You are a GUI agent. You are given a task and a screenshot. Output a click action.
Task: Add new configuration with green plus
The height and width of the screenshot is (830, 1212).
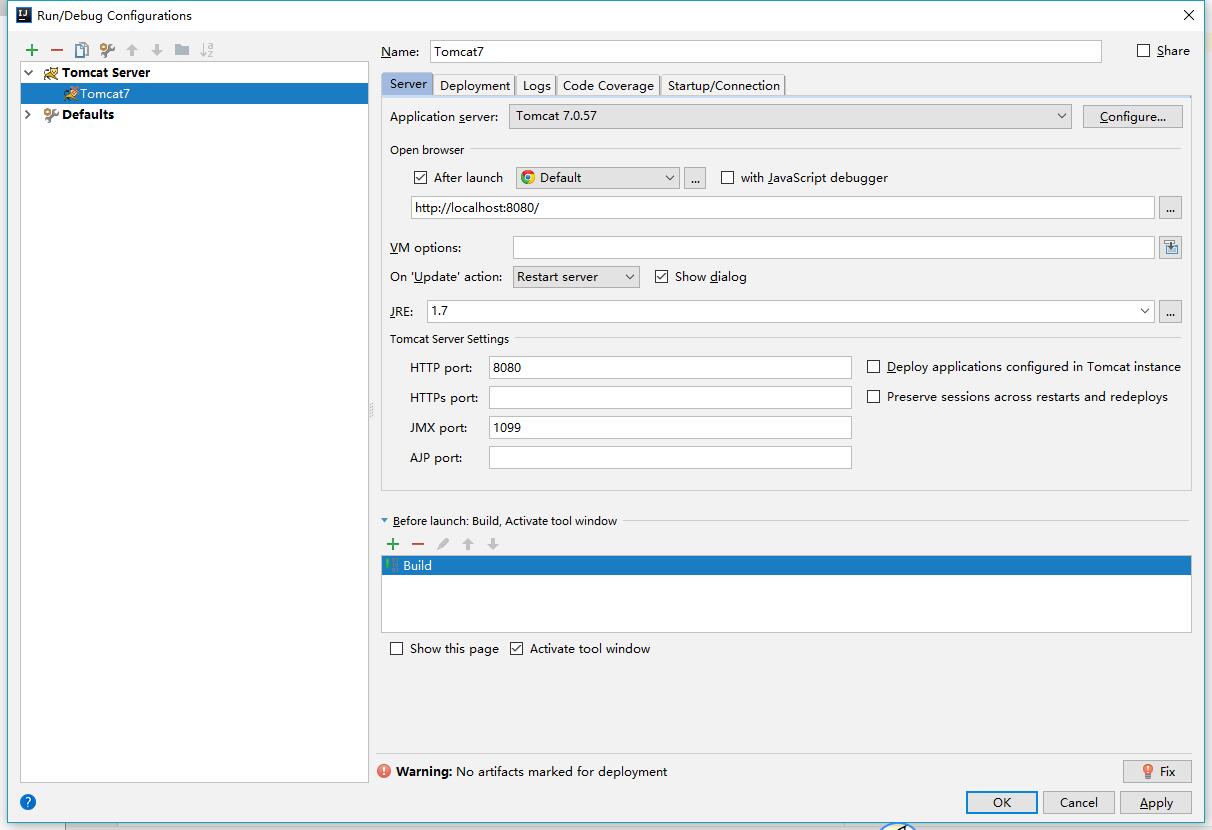pos(32,50)
